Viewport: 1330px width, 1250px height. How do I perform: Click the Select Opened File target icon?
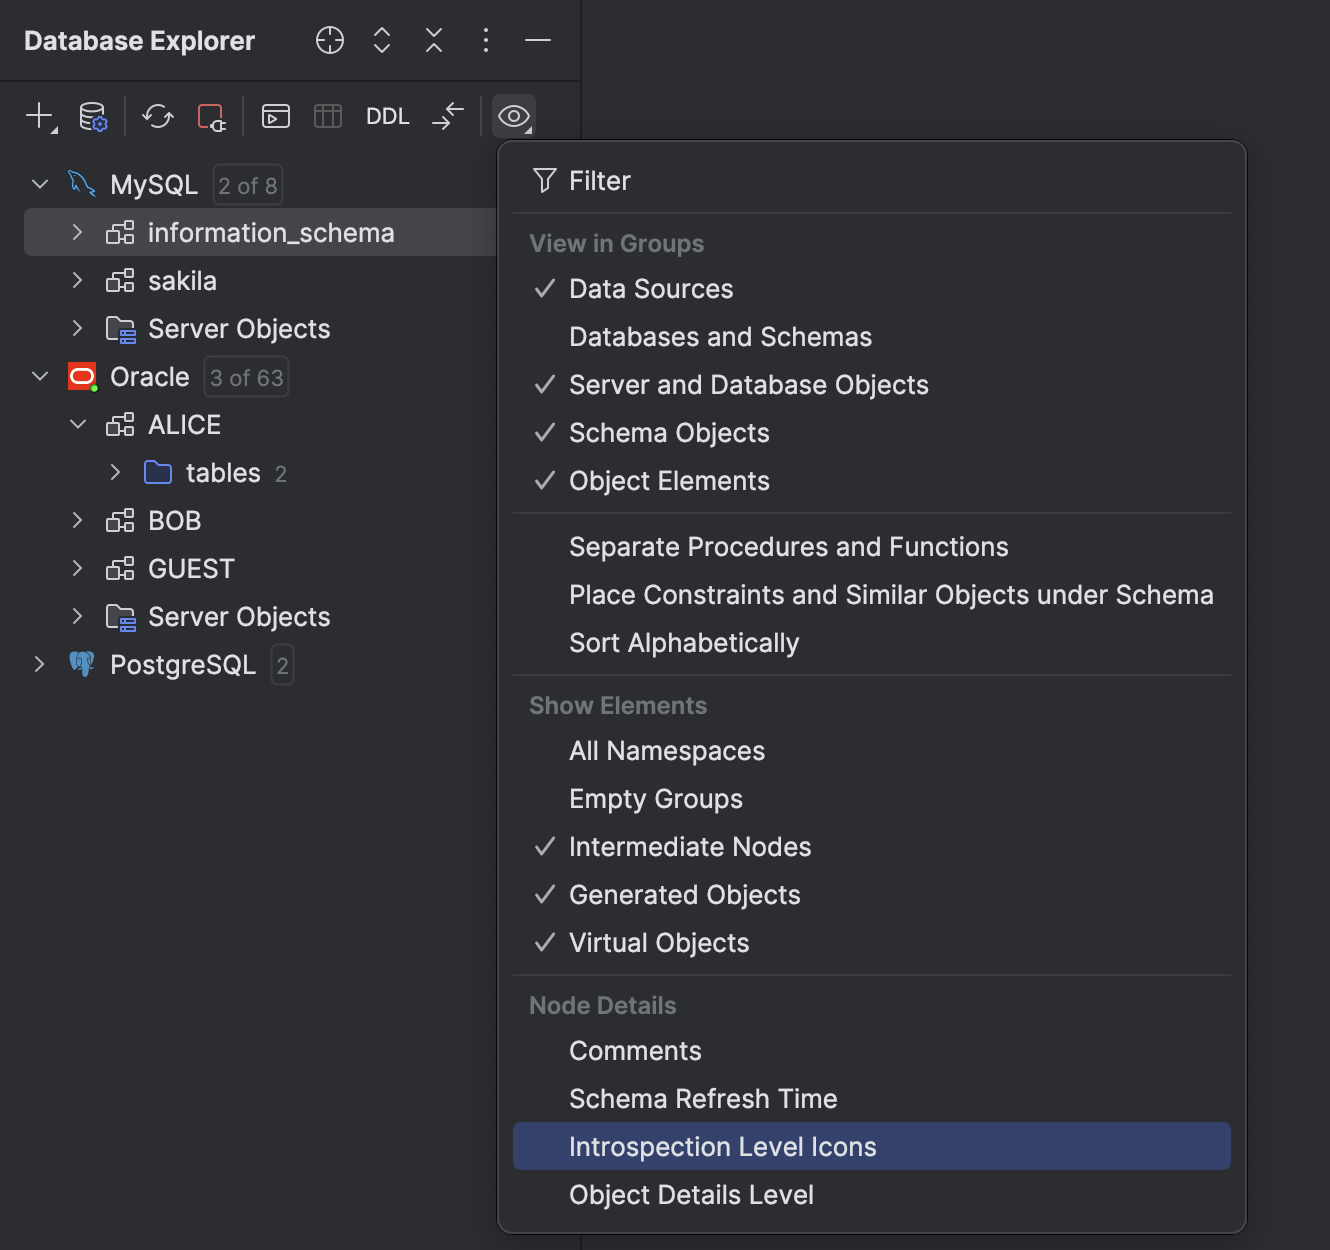point(330,40)
